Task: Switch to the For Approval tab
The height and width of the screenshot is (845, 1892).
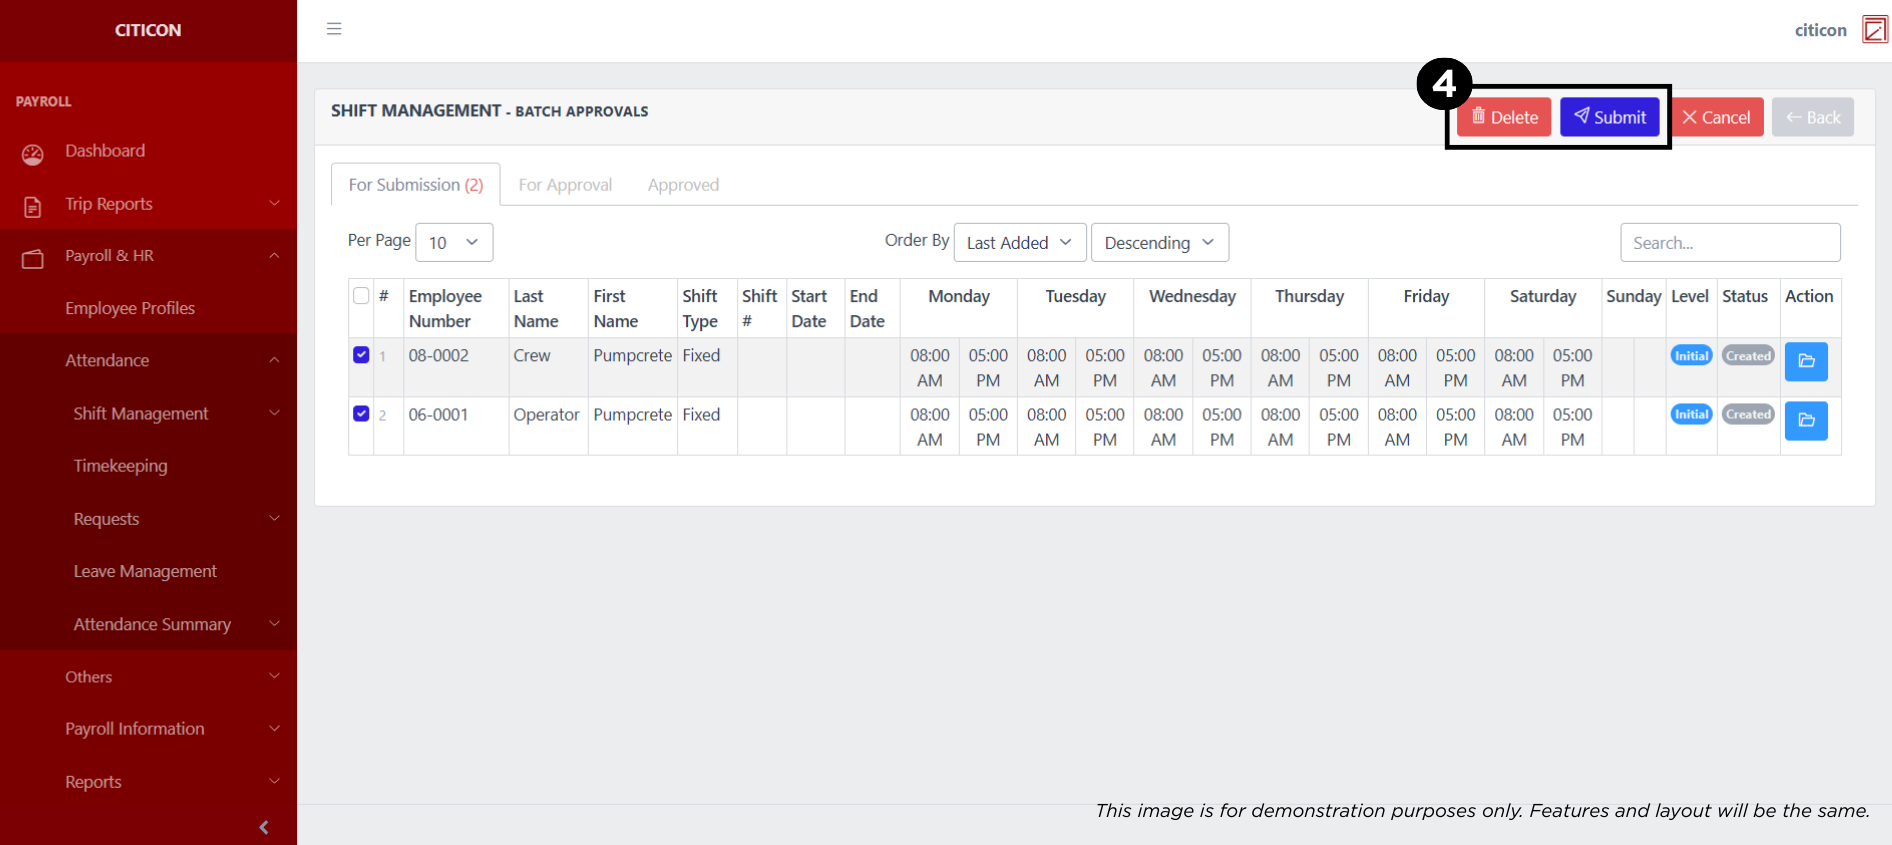Action: click(565, 185)
